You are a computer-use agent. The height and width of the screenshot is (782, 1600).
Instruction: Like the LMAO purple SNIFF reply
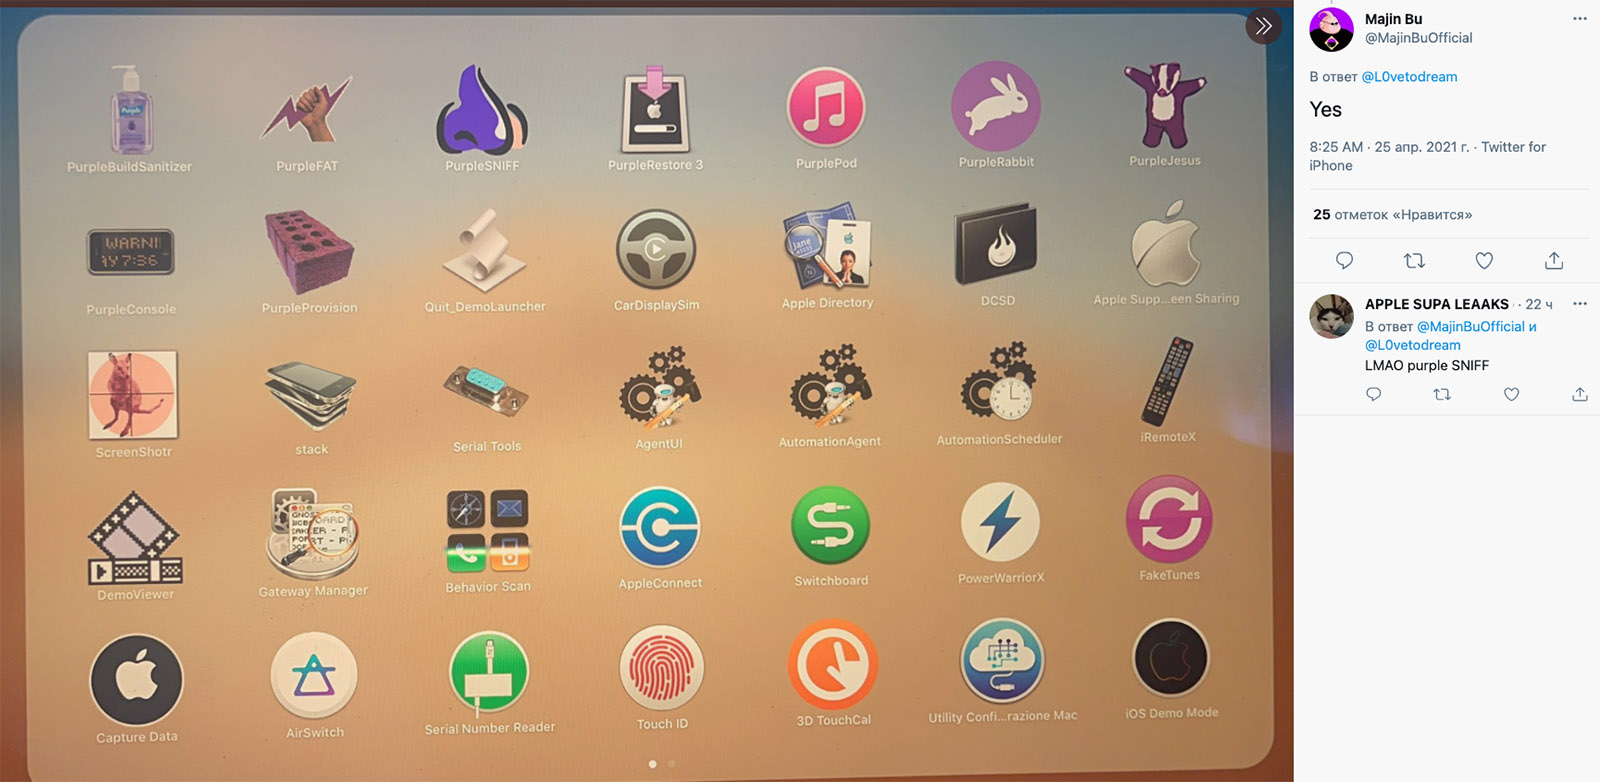1511,395
